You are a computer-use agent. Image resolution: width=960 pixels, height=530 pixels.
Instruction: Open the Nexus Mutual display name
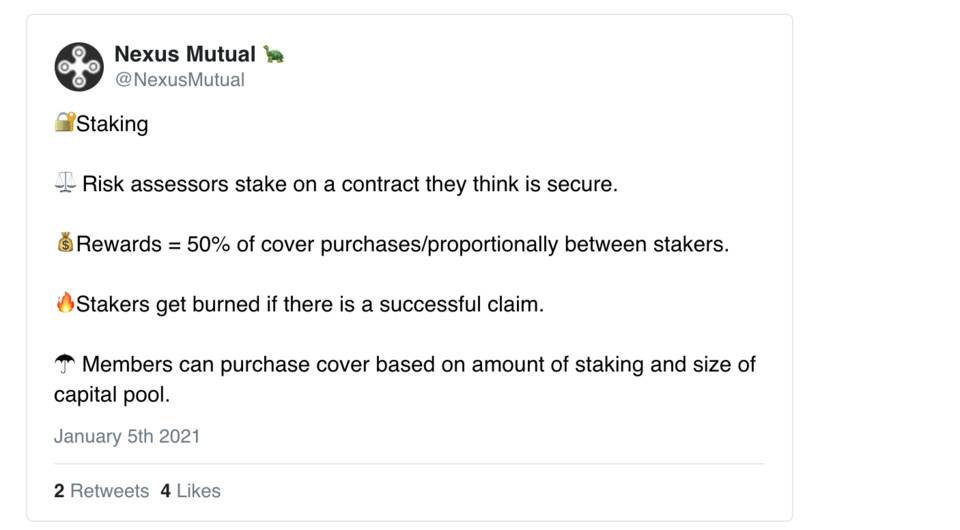185,54
